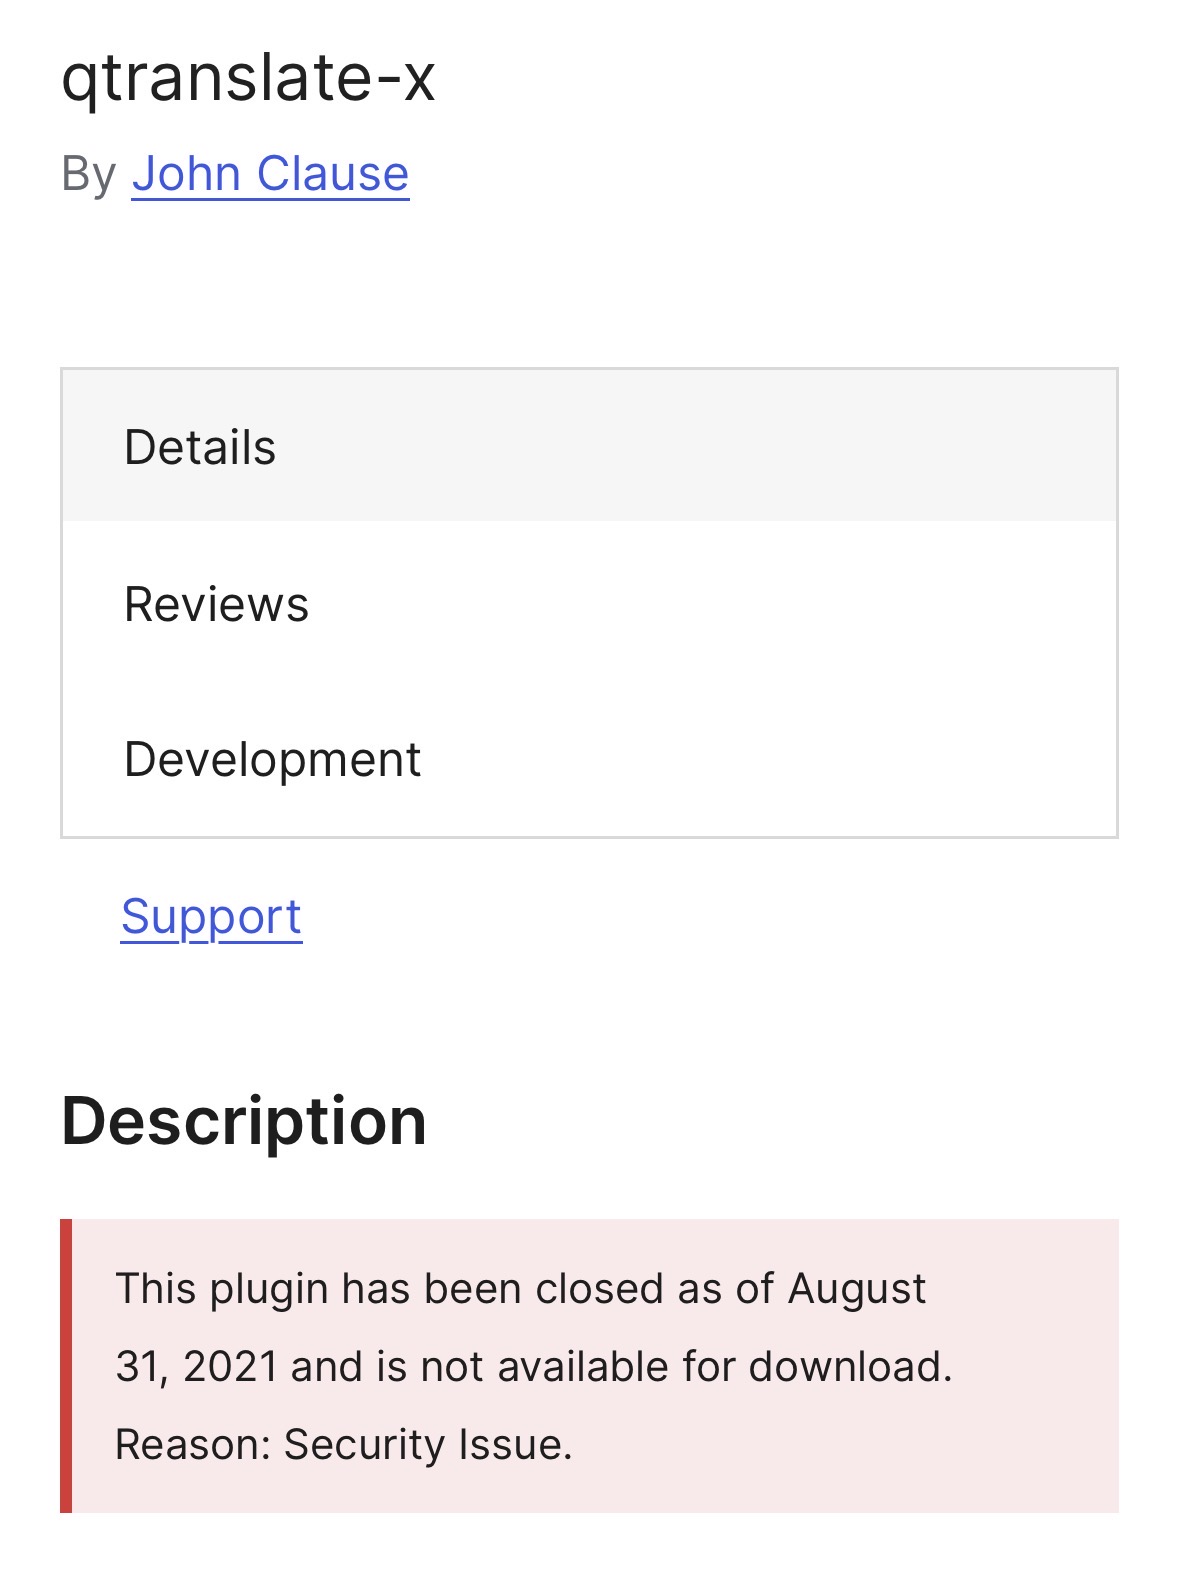1179x1585 pixels.
Task: Click the Description heading
Action: pyautogui.click(x=244, y=1120)
